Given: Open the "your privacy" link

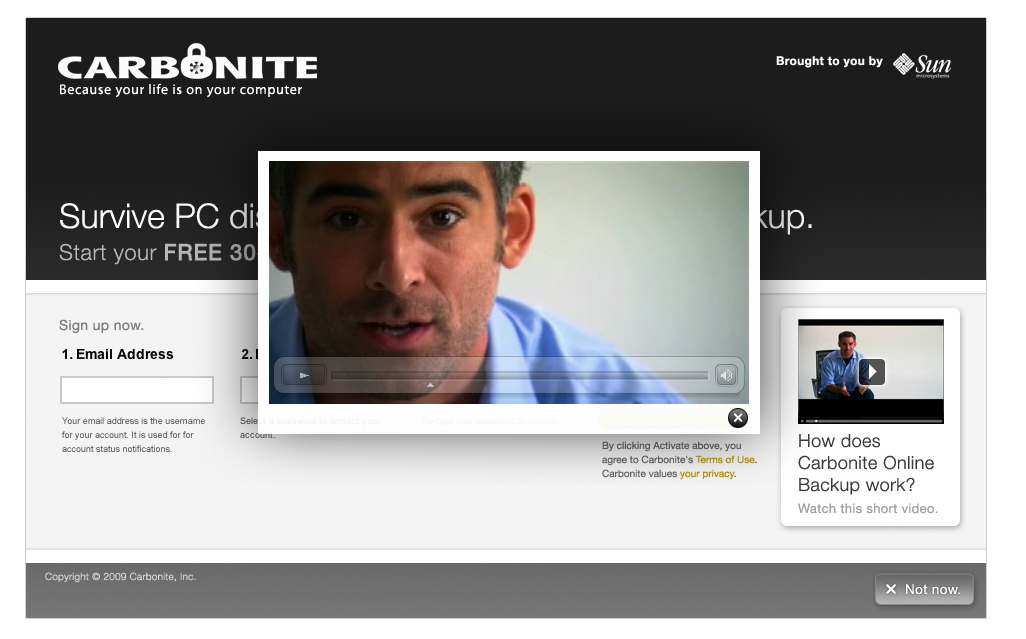Looking at the screenshot, I should tap(706, 474).
